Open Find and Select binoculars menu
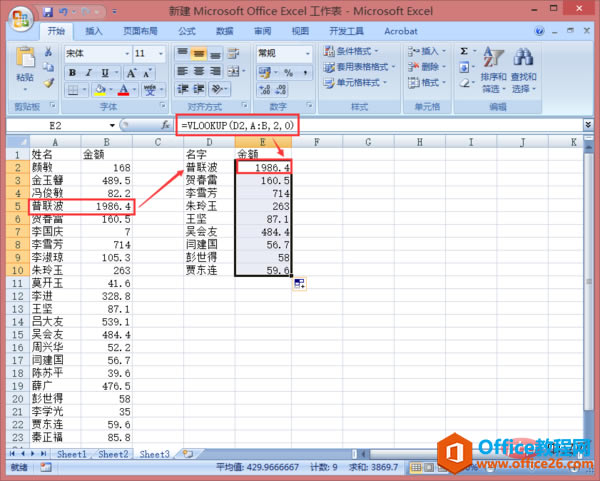The image size is (600, 481). tap(523, 70)
